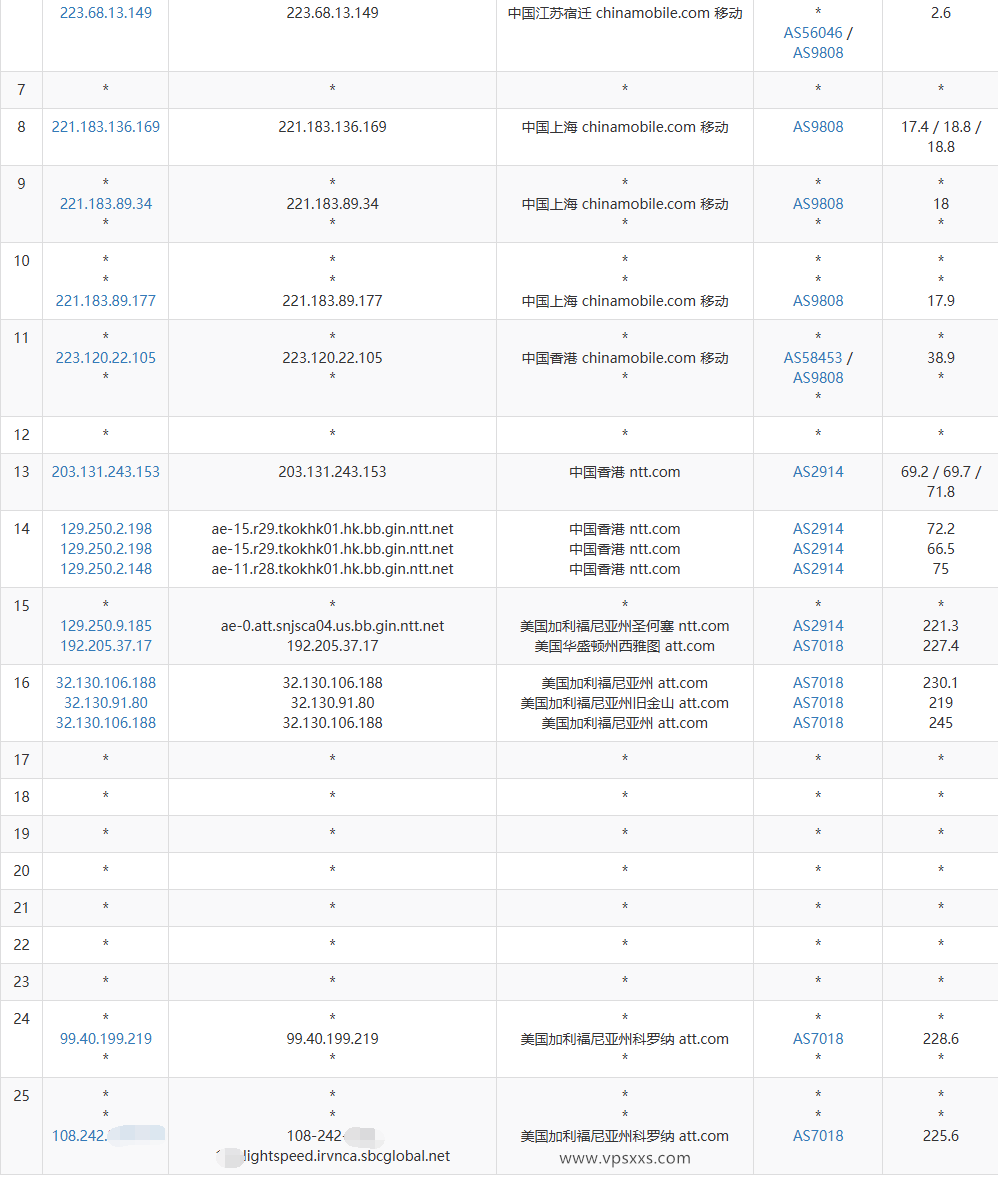998x1177 pixels.
Task: Open the AS58453 ASN link
Action: tap(812, 358)
